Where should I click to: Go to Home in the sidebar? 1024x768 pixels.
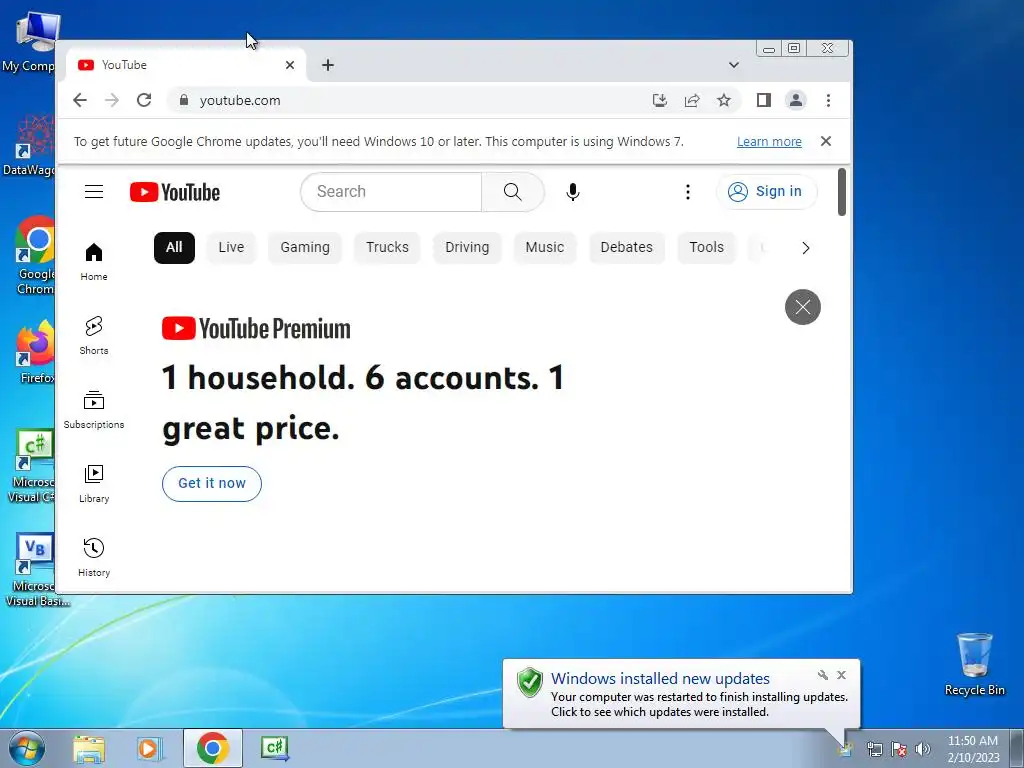click(x=94, y=261)
